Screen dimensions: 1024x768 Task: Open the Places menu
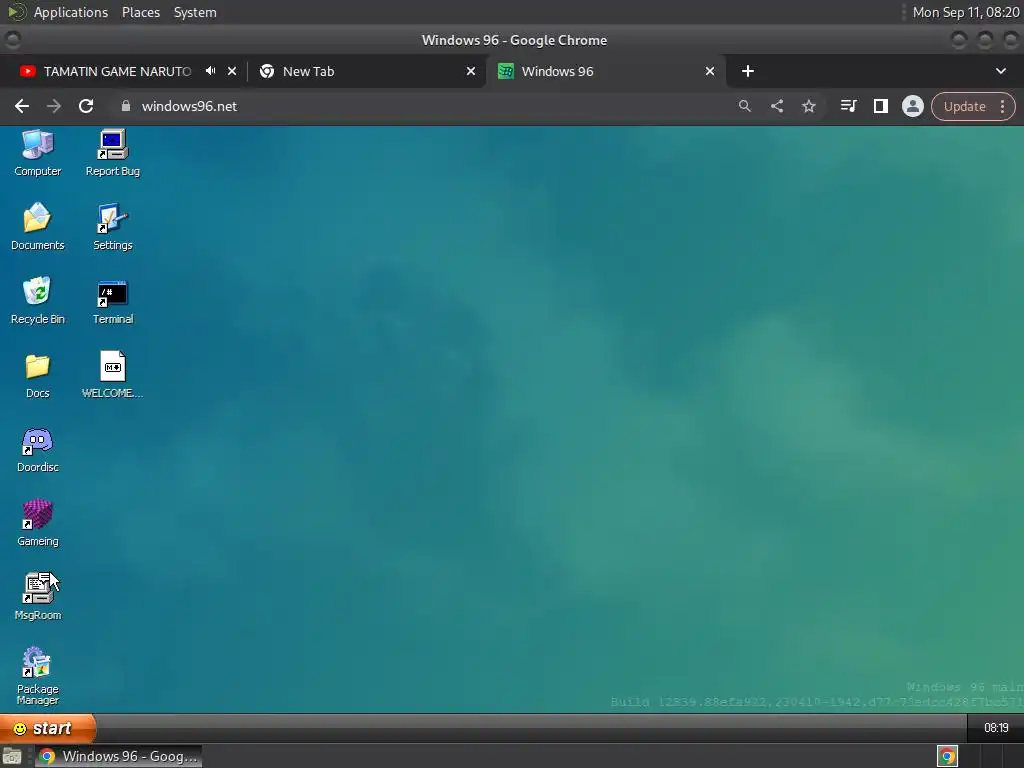141,12
